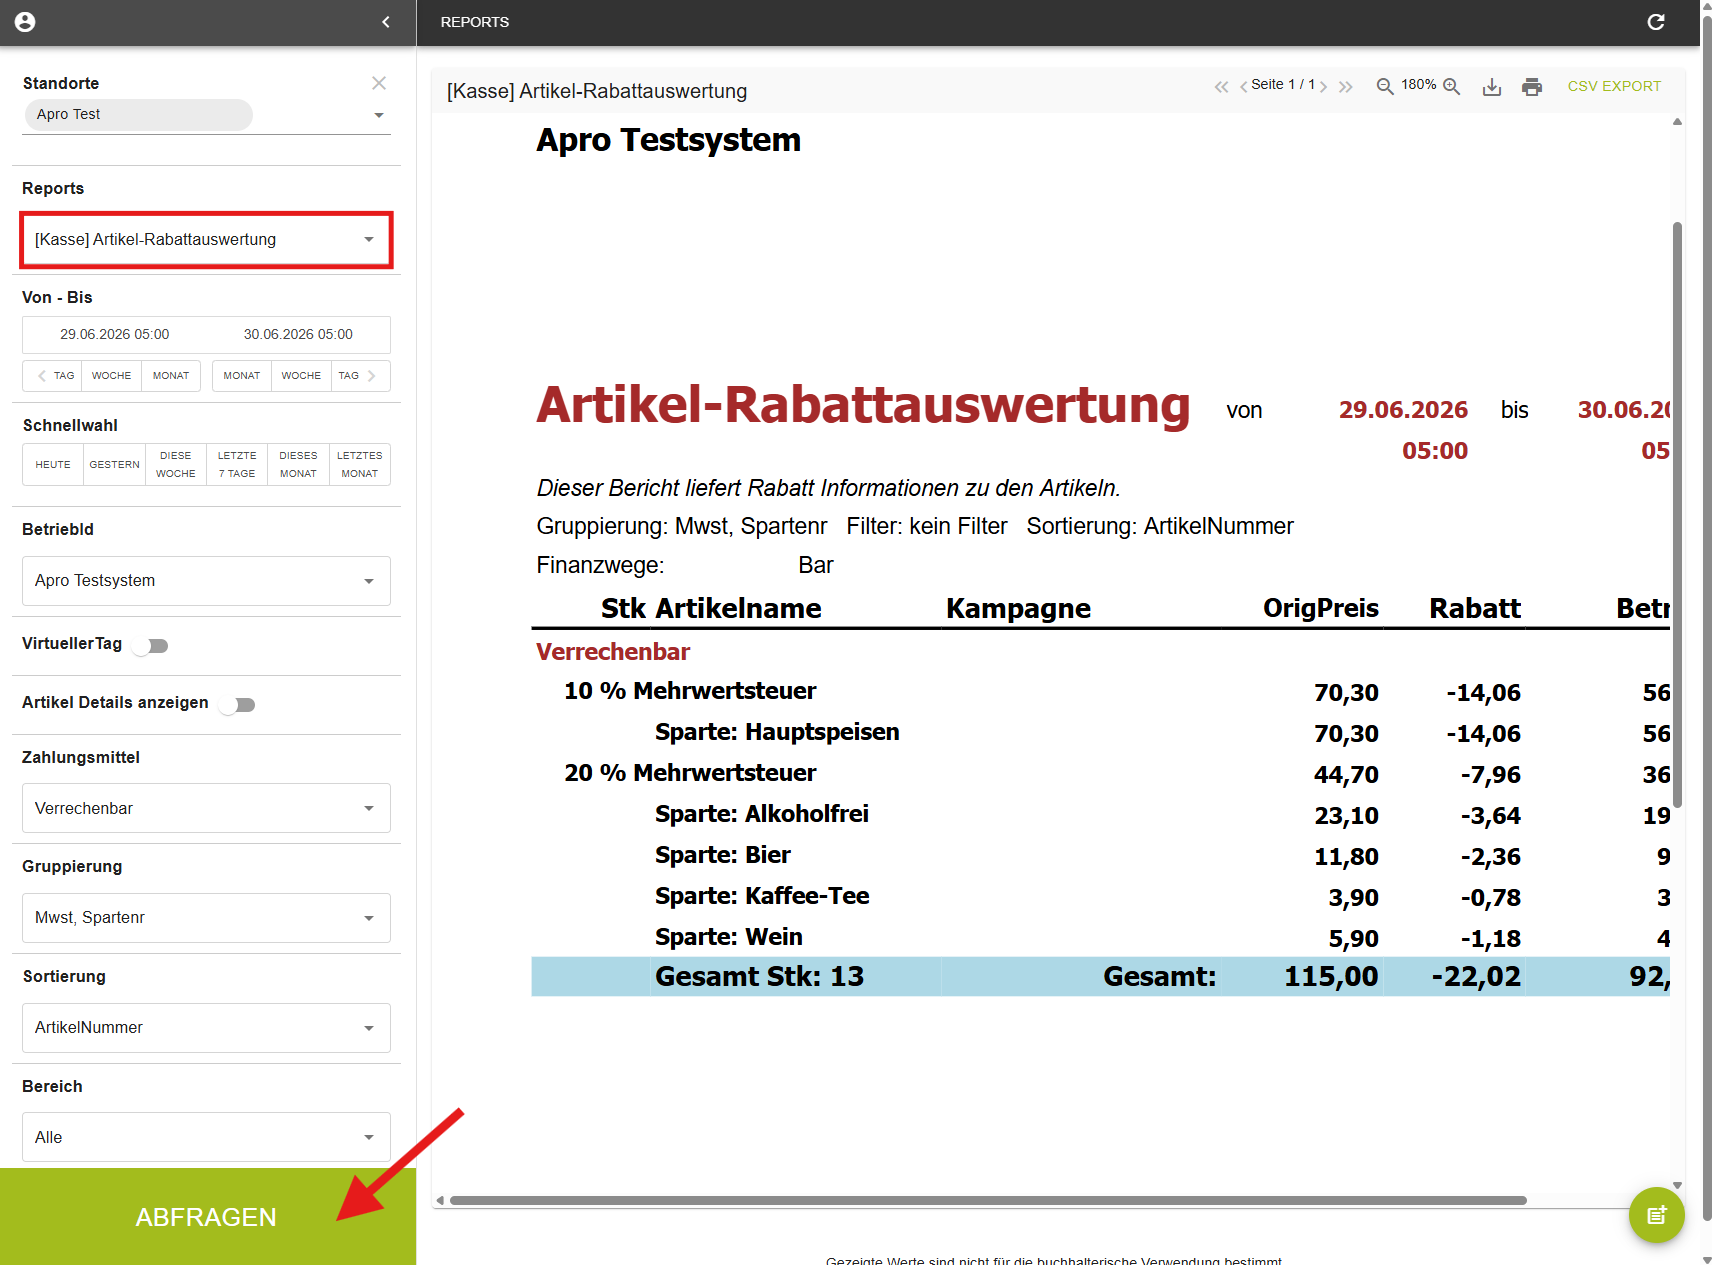Open the Sortierung dropdown
The image size is (1712, 1265).
206,1028
